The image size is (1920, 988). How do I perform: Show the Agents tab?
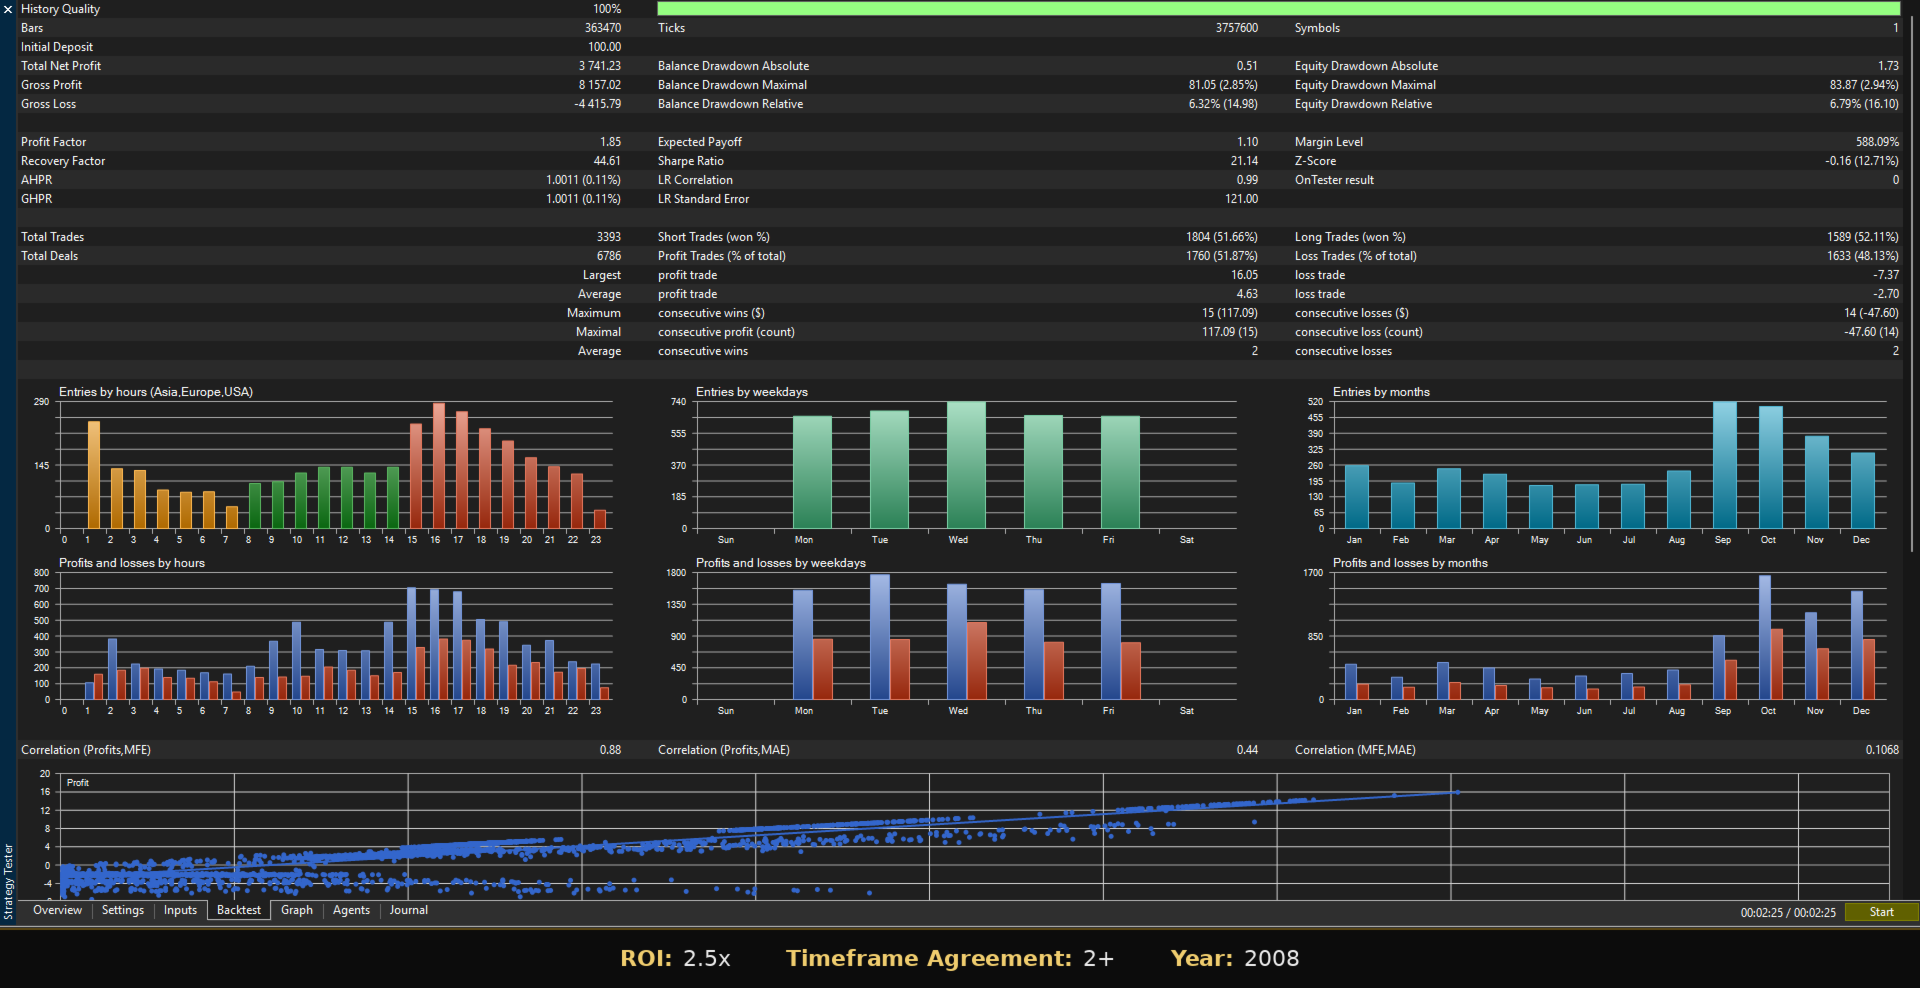coord(351,910)
